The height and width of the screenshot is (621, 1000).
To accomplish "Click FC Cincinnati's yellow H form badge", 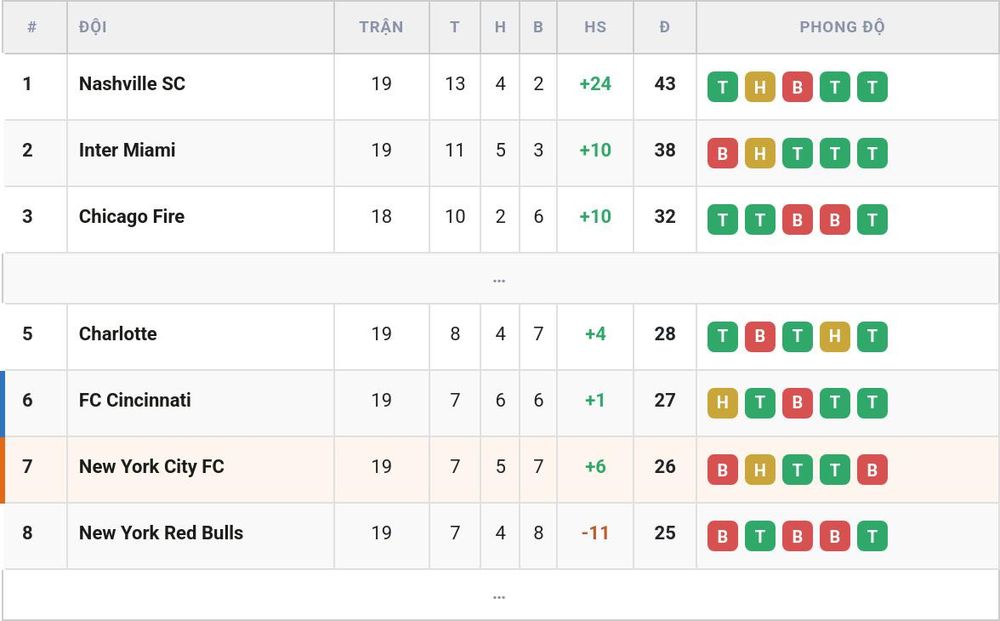I will click(723, 403).
